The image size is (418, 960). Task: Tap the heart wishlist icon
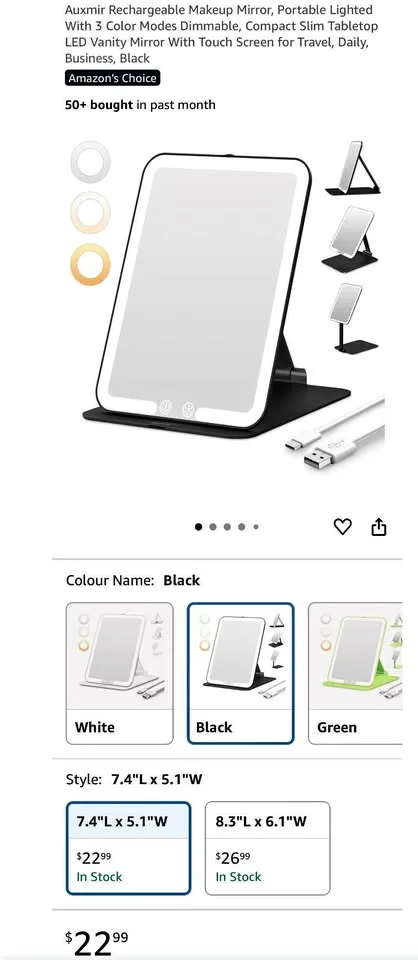[x=343, y=527]
